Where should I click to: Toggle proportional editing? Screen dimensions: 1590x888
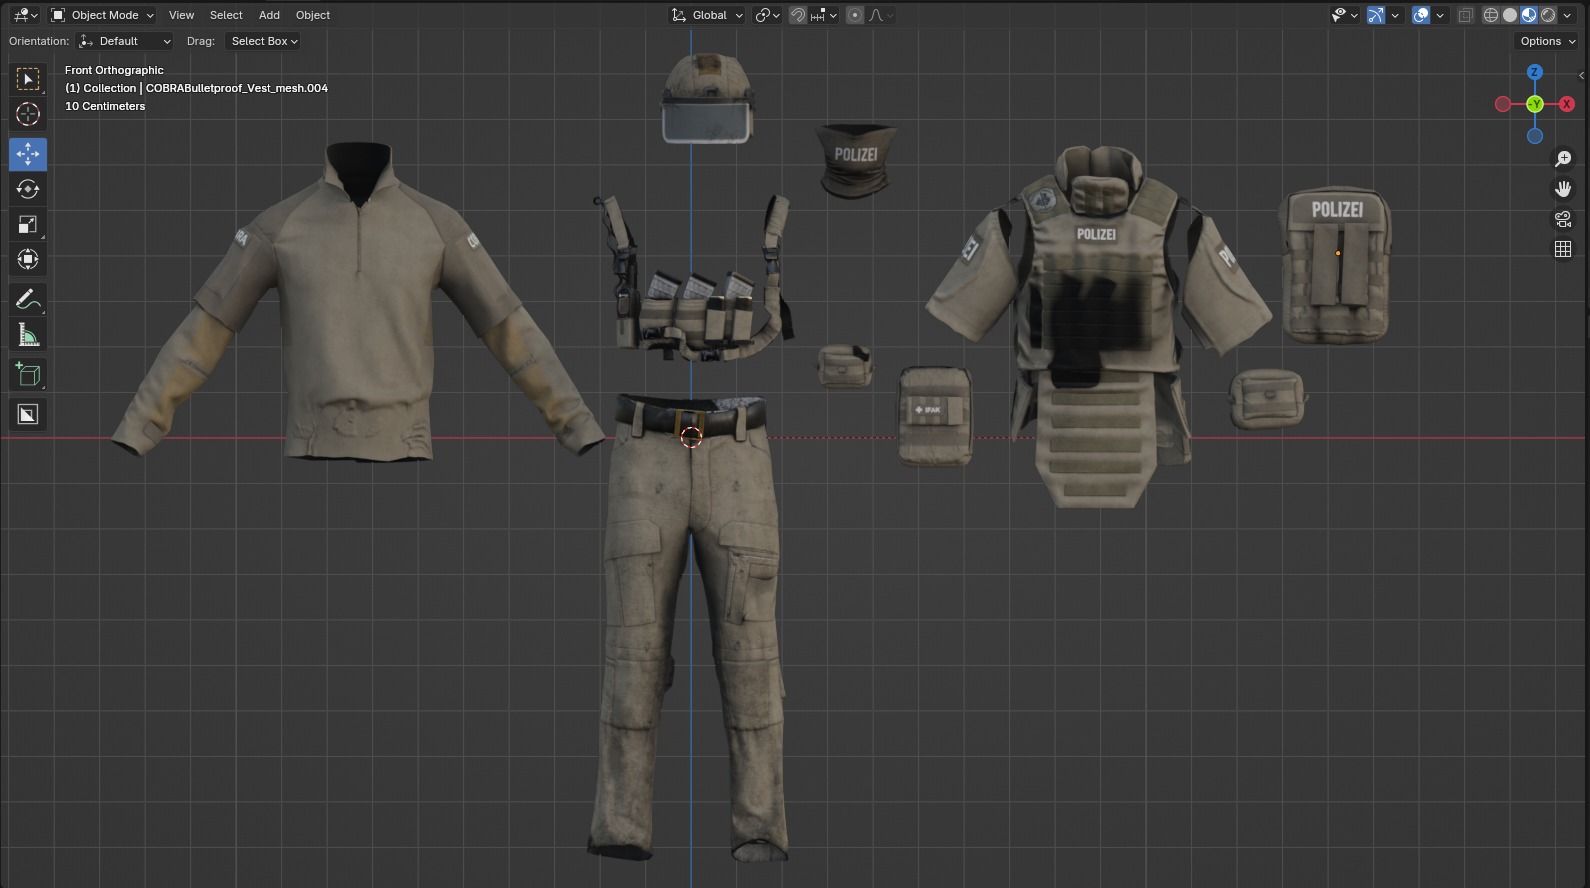pos(855,15)
